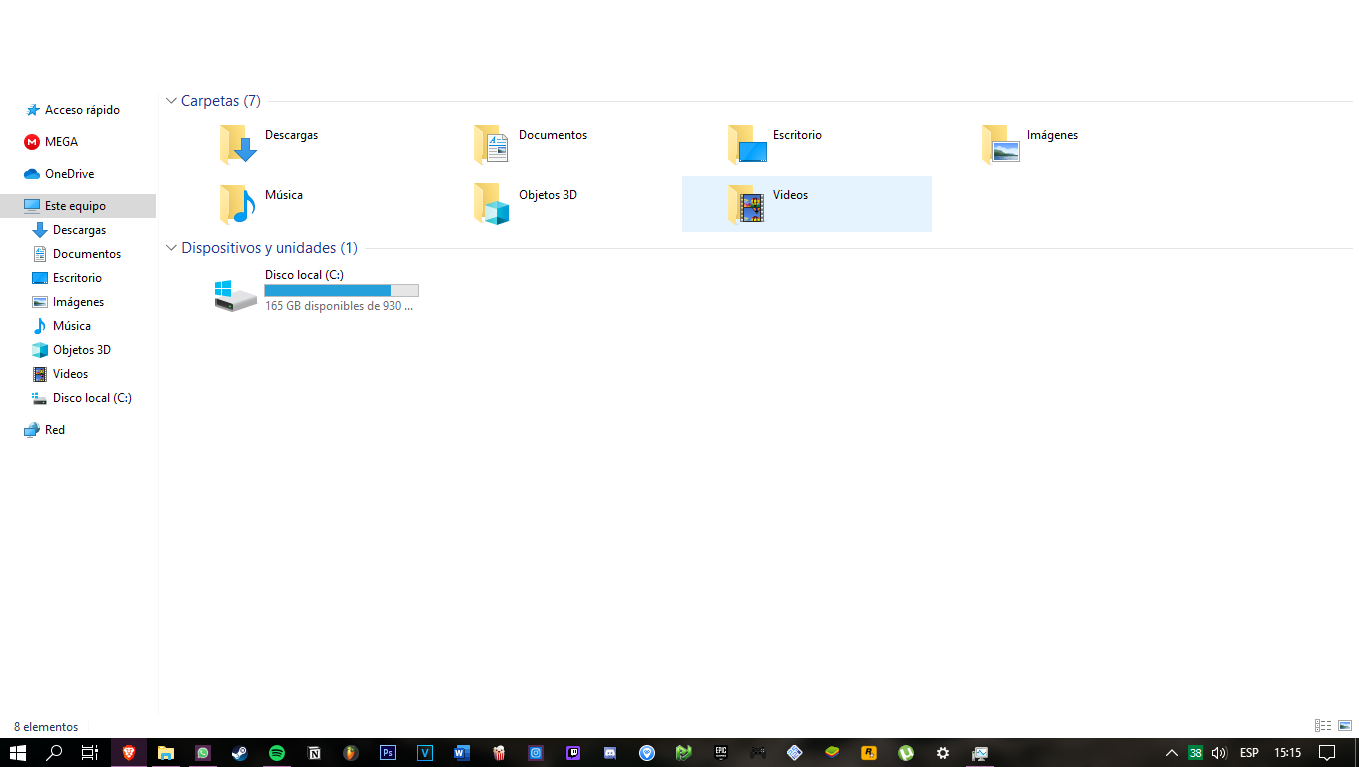Launch Microsoft Word from the taskbar
Viewport: 1359px width, 767px height.
462,752
